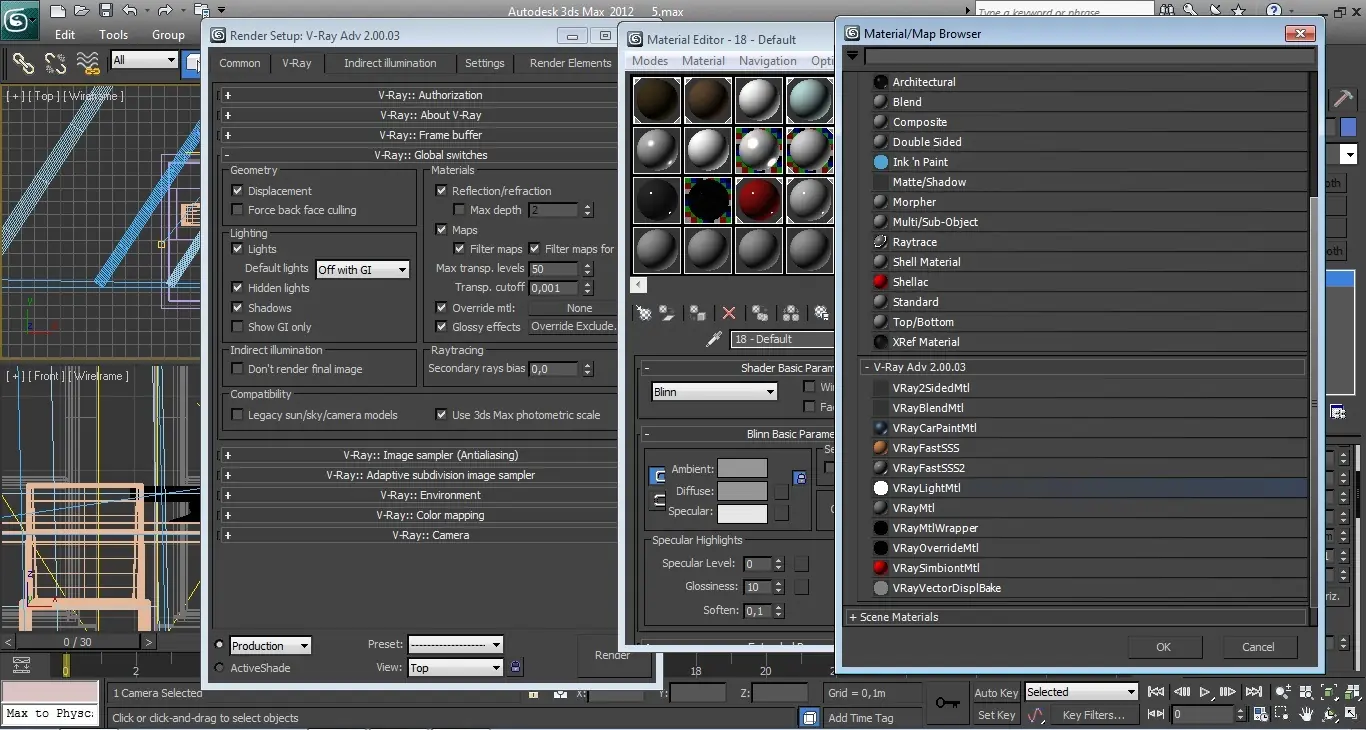The image size is (1366, 730).
Task: Enable Show GI only checkbox
Action: pyautogui.click(x=237, y=327)
